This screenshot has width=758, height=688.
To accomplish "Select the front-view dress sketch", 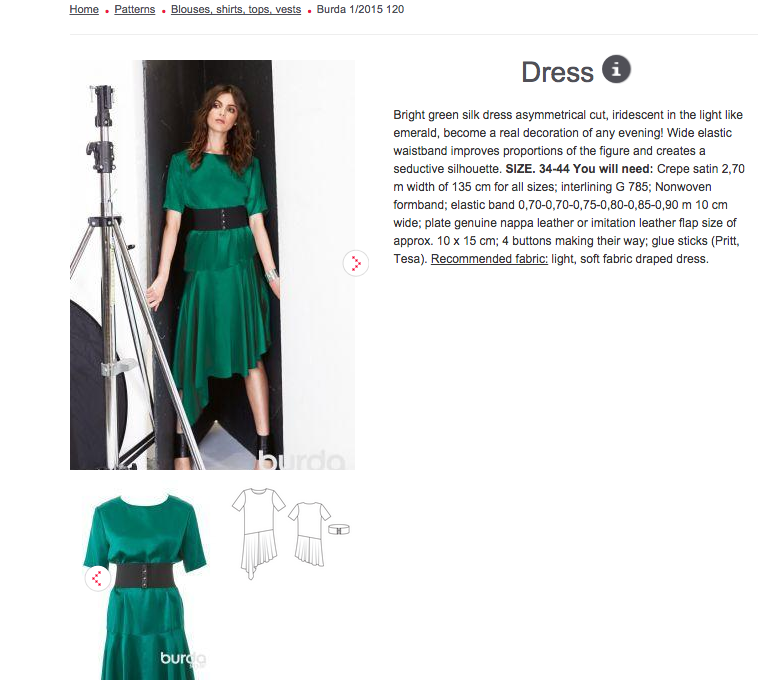I will pos(259,533).
